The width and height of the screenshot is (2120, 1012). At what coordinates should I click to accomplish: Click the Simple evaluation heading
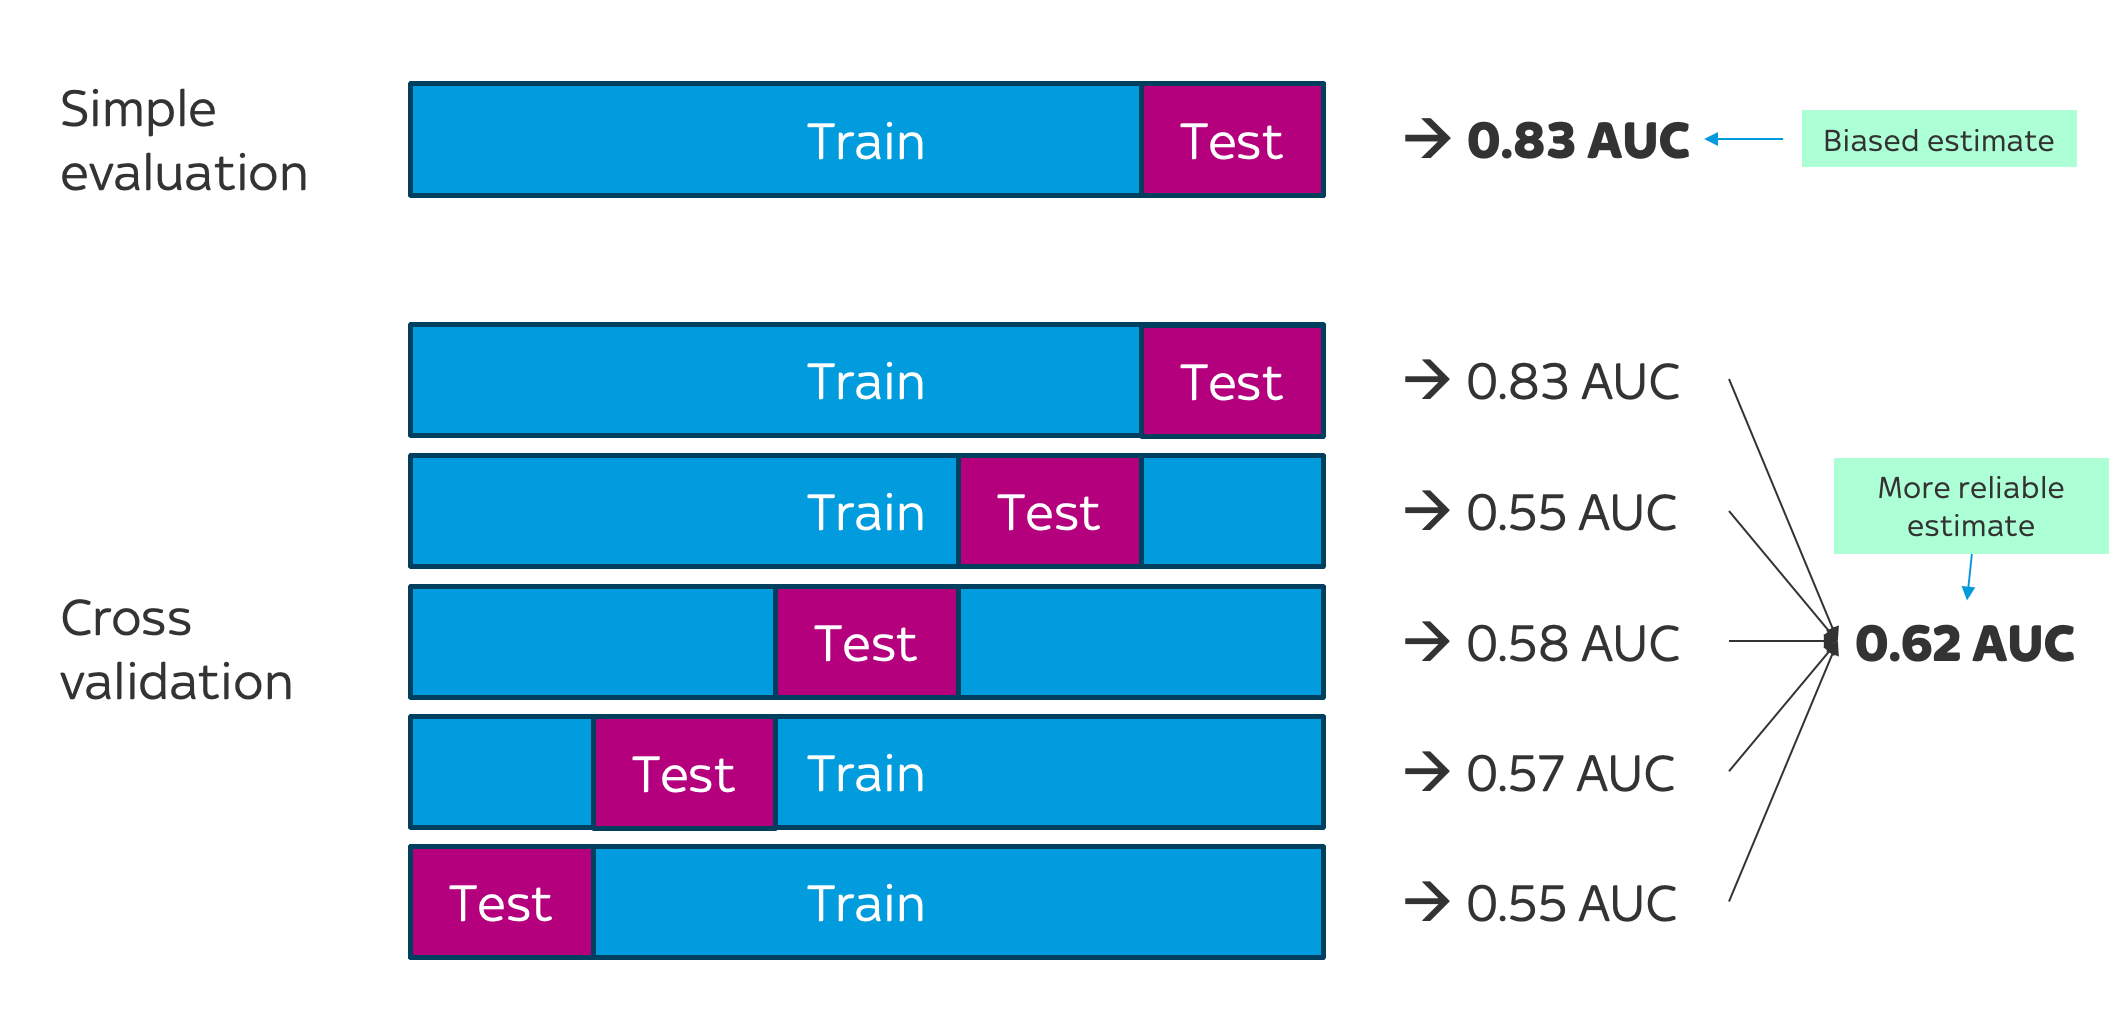click(184, 140)
